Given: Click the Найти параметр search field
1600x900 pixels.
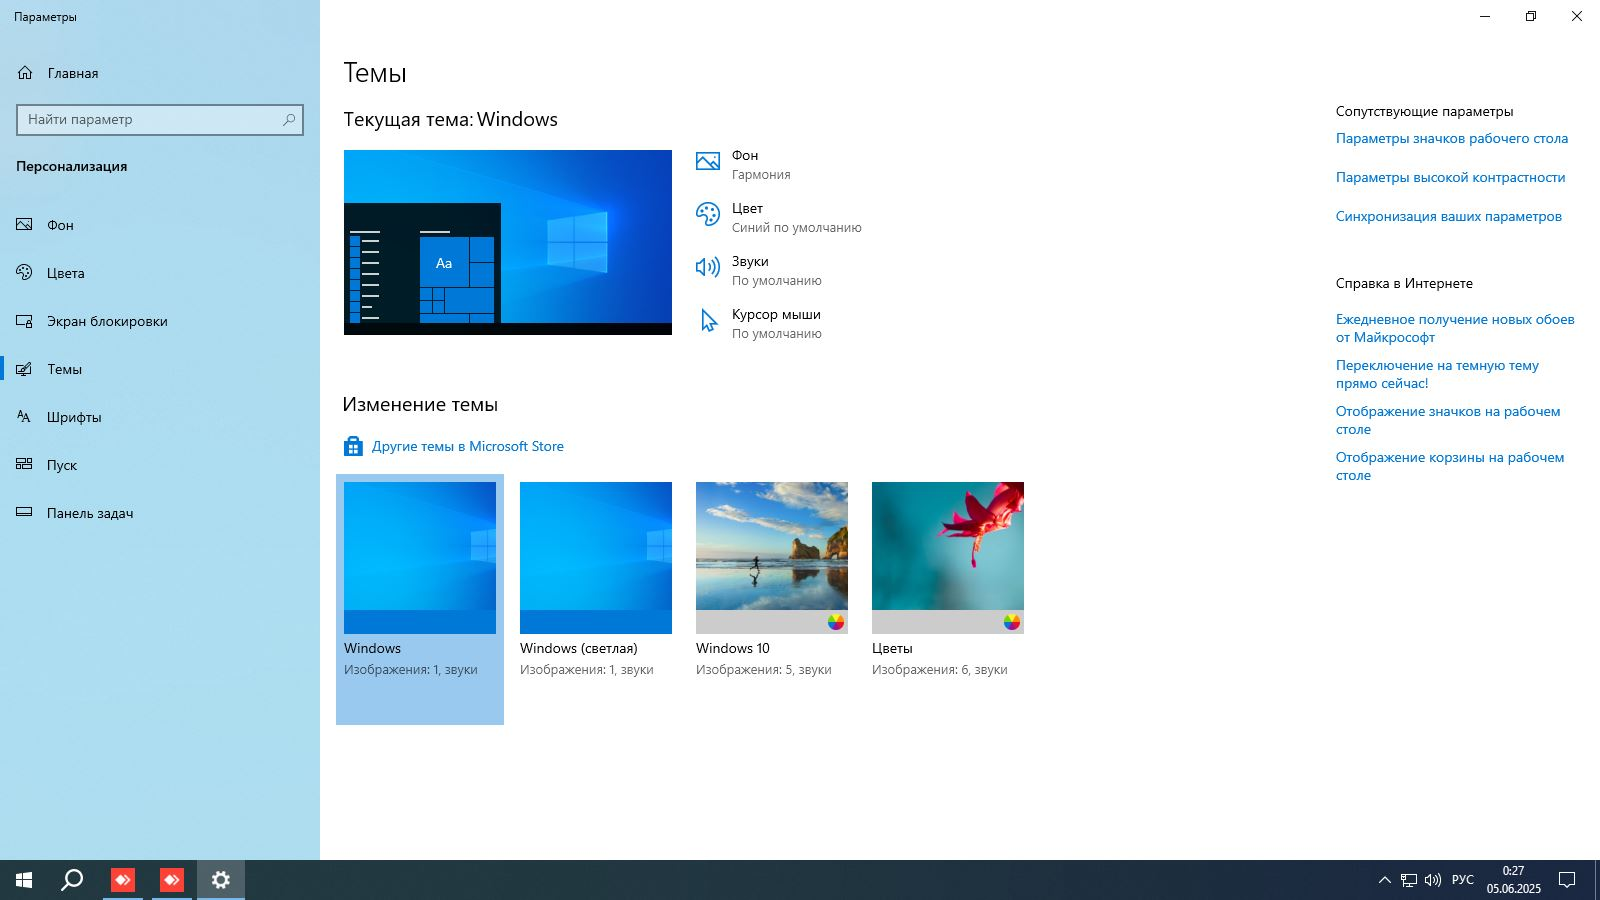Looking at the screenshot, I should [x=160, y=119].
